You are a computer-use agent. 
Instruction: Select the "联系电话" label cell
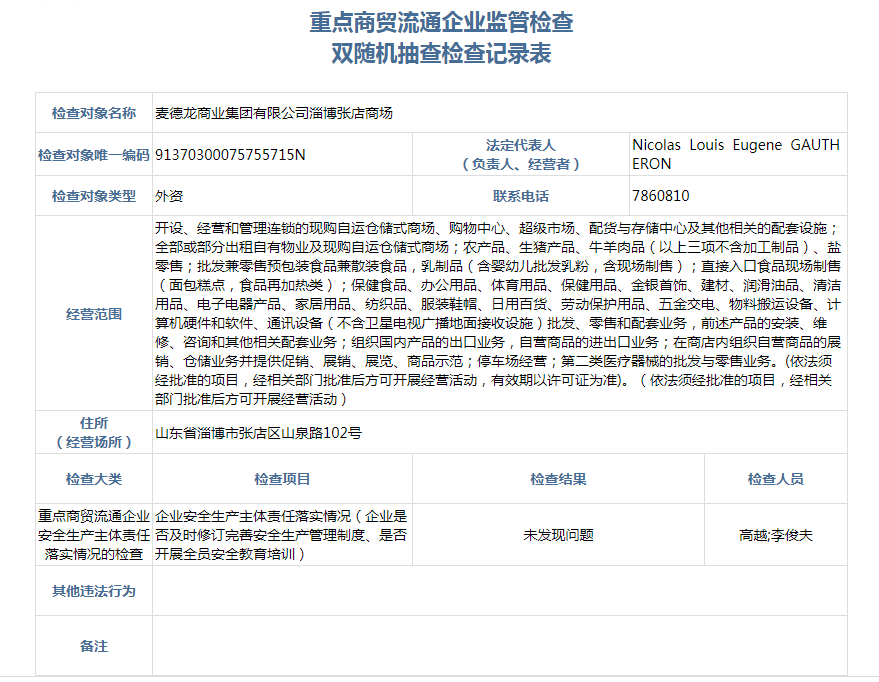pos(521,196)
